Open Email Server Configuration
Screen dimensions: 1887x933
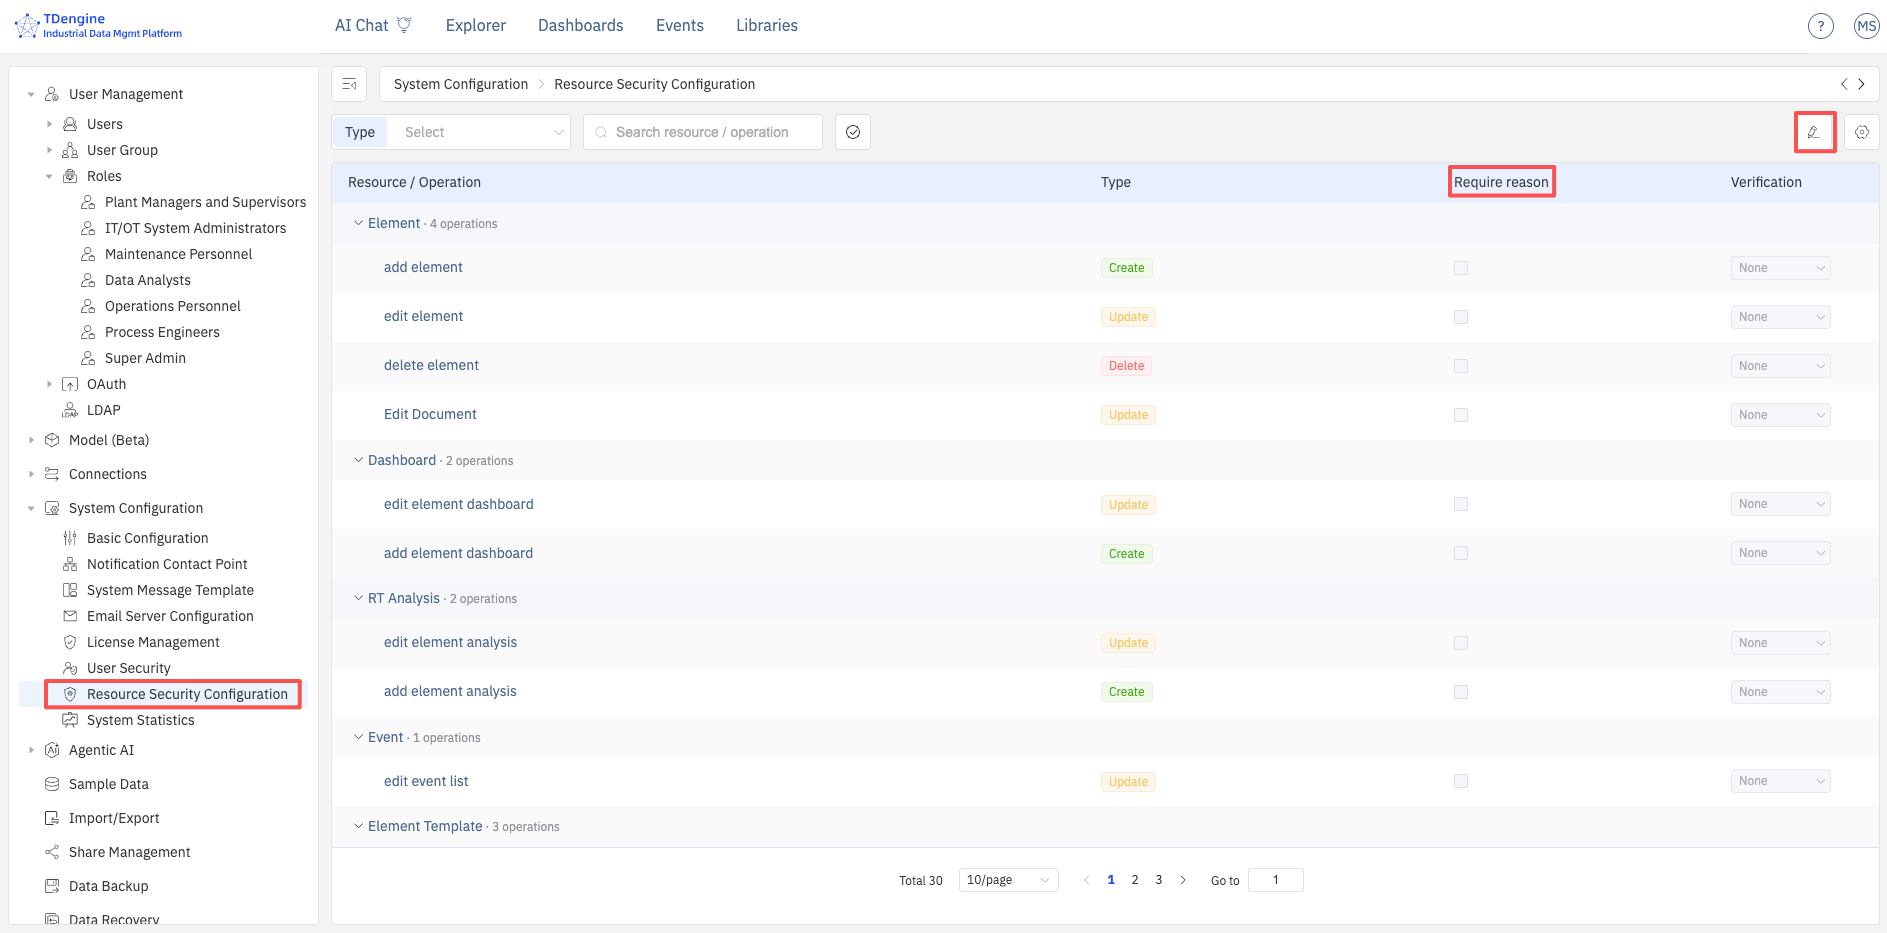[170, 616]
